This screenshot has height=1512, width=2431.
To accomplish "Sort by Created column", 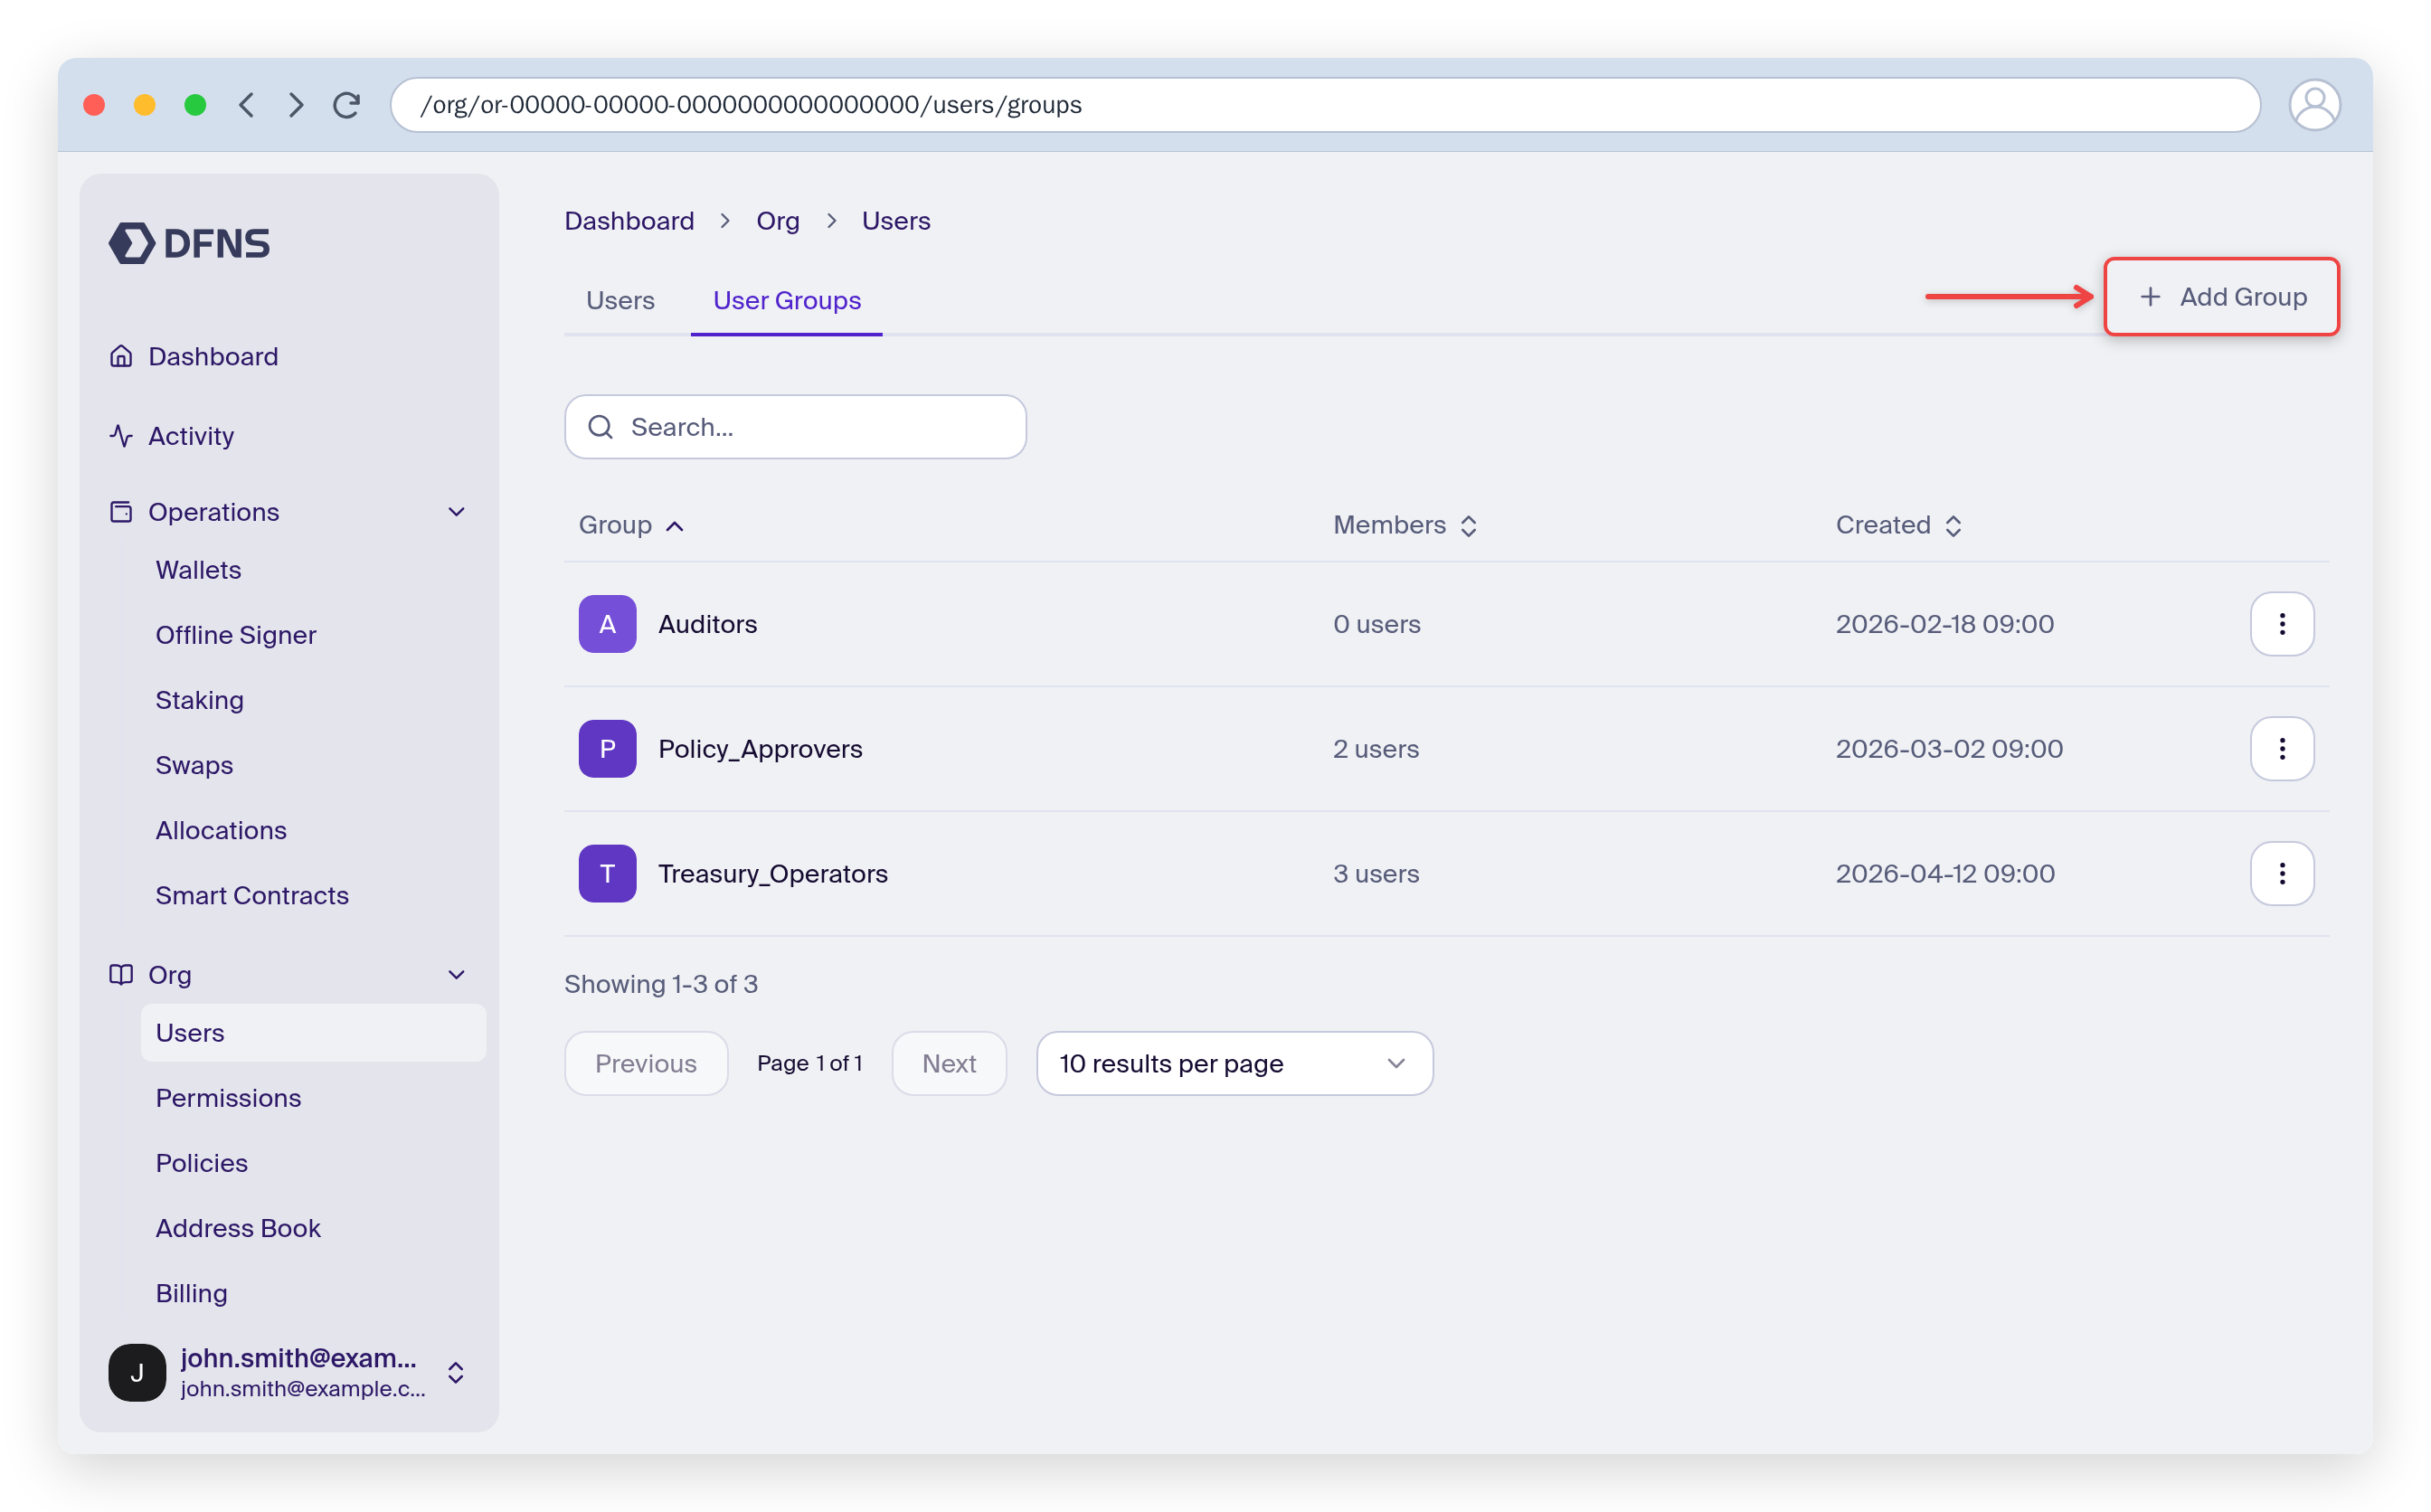I will click(x=1899, y=526).
